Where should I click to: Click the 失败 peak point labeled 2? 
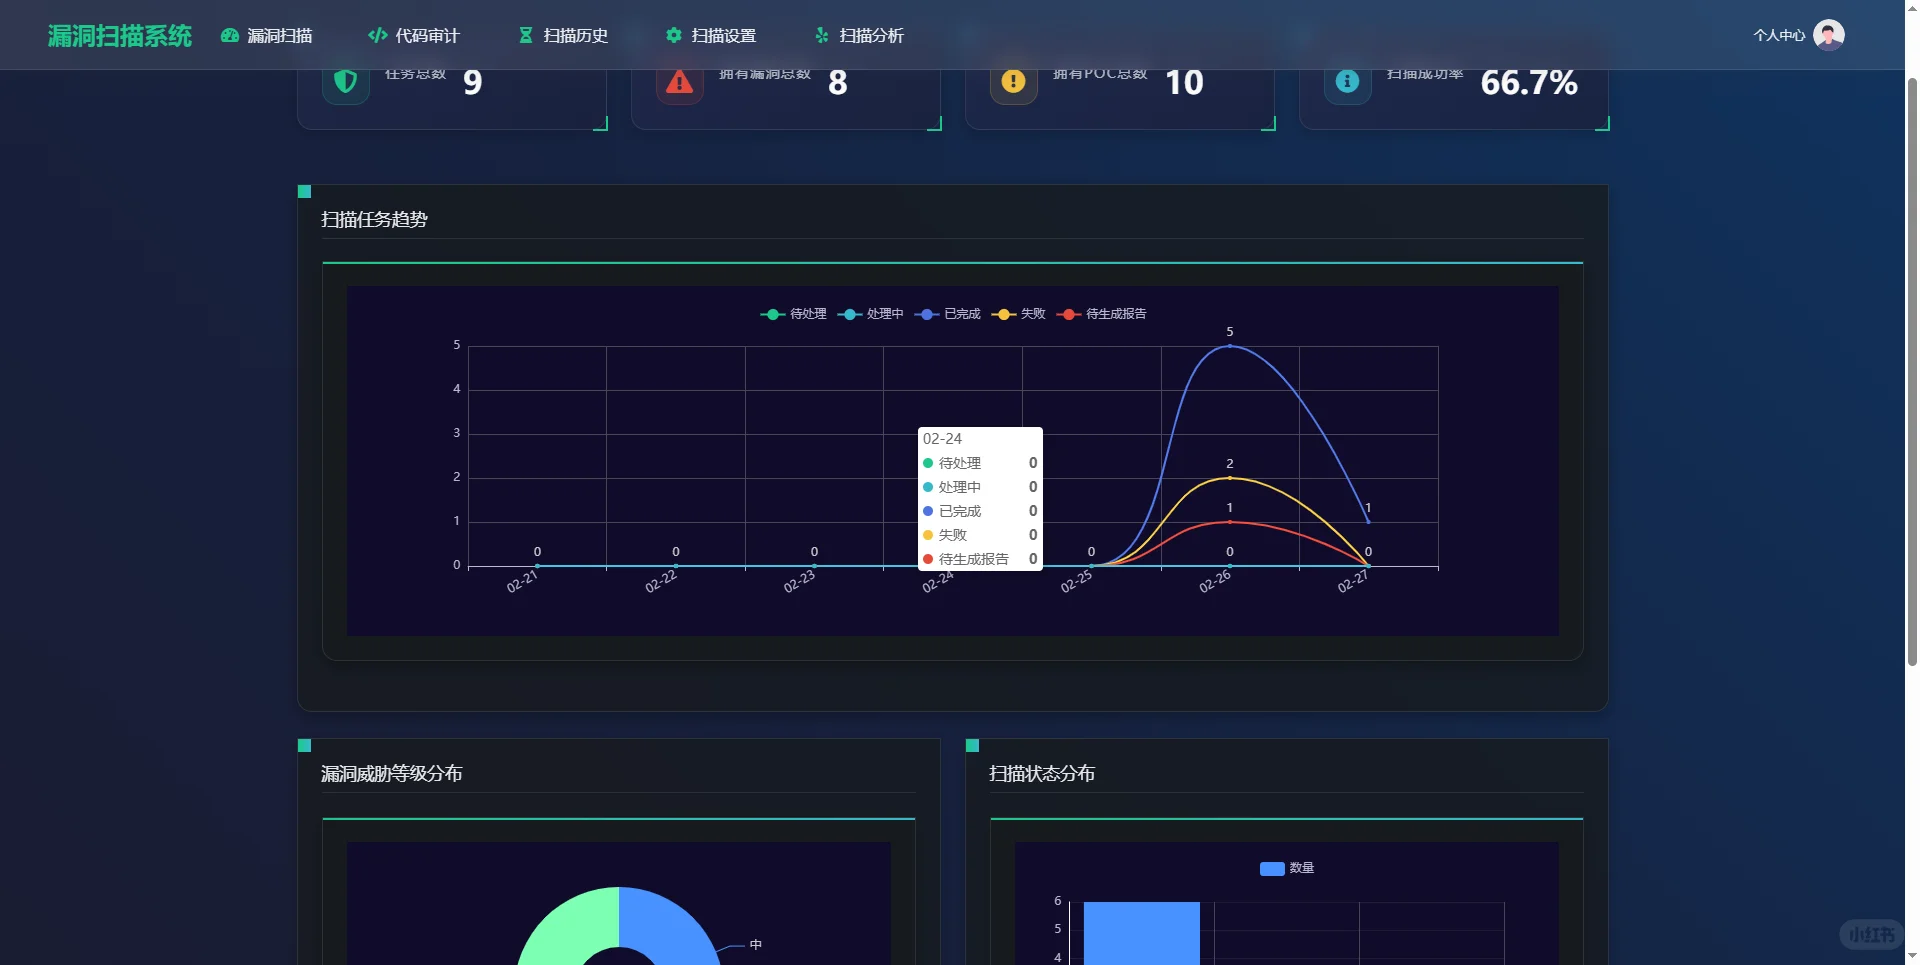1230,478
